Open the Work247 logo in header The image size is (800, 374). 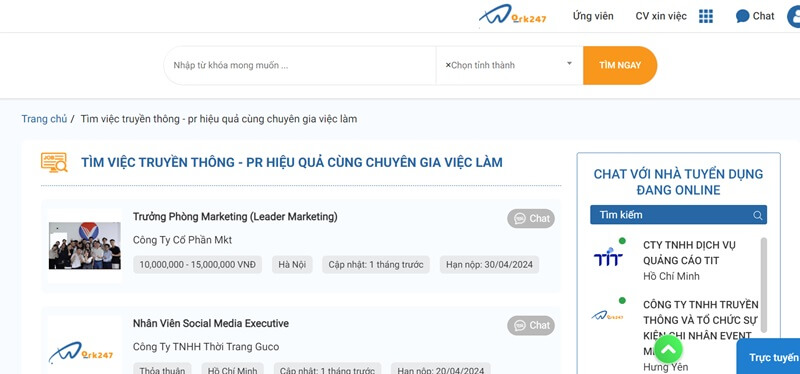(512, 15)
